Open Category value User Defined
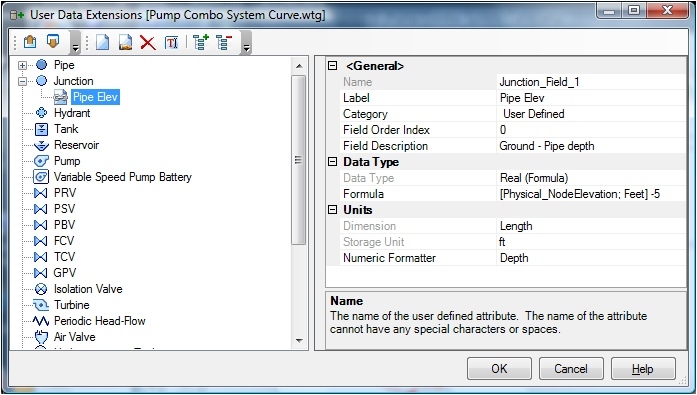The width and height of the screenshot is (697, 395). 592,114
